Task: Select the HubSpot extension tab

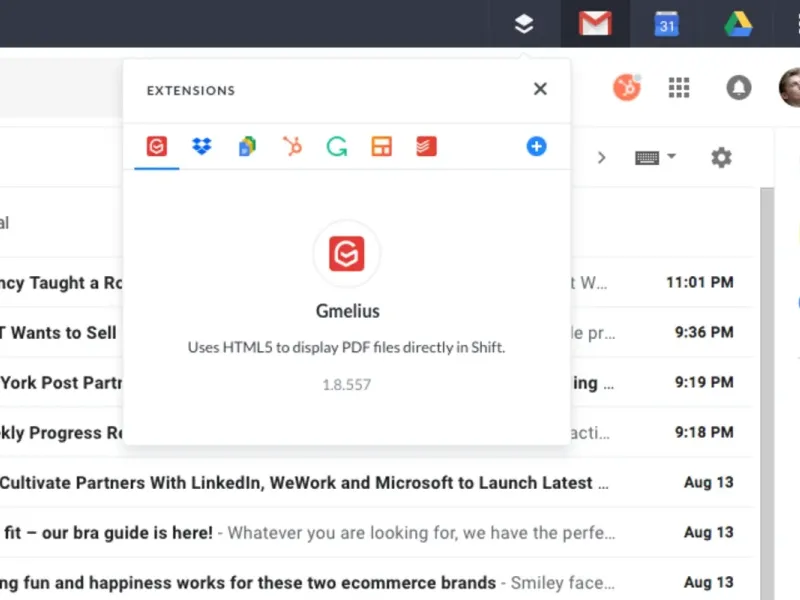Action: [292, 146]
